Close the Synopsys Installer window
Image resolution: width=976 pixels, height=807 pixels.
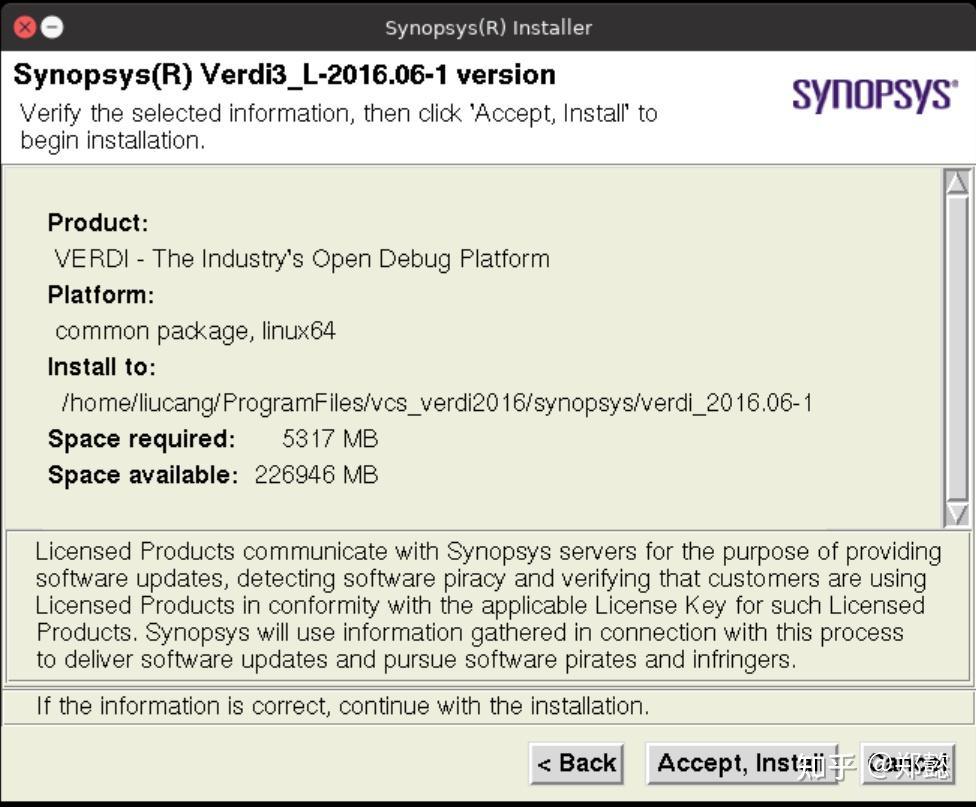point(24,27)
